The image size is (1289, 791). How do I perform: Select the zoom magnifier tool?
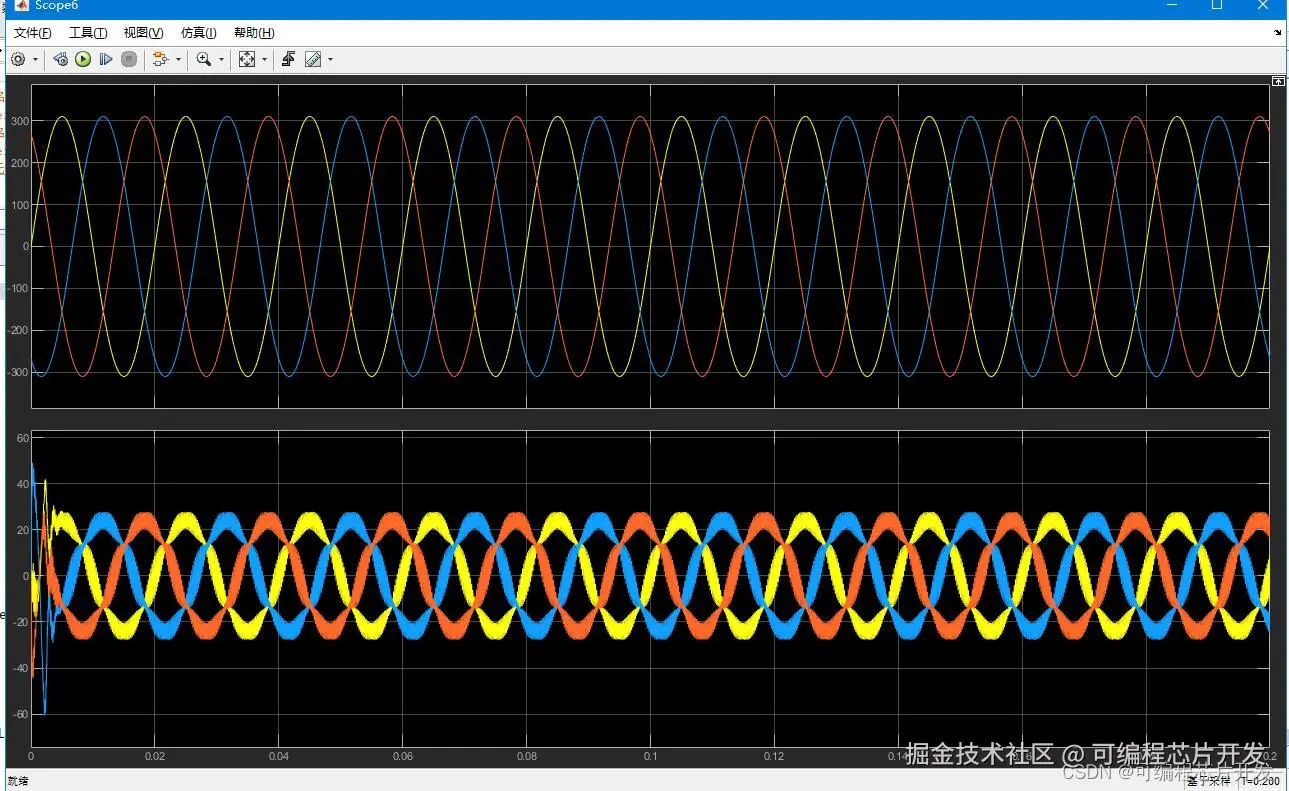[x=204, y=60]
